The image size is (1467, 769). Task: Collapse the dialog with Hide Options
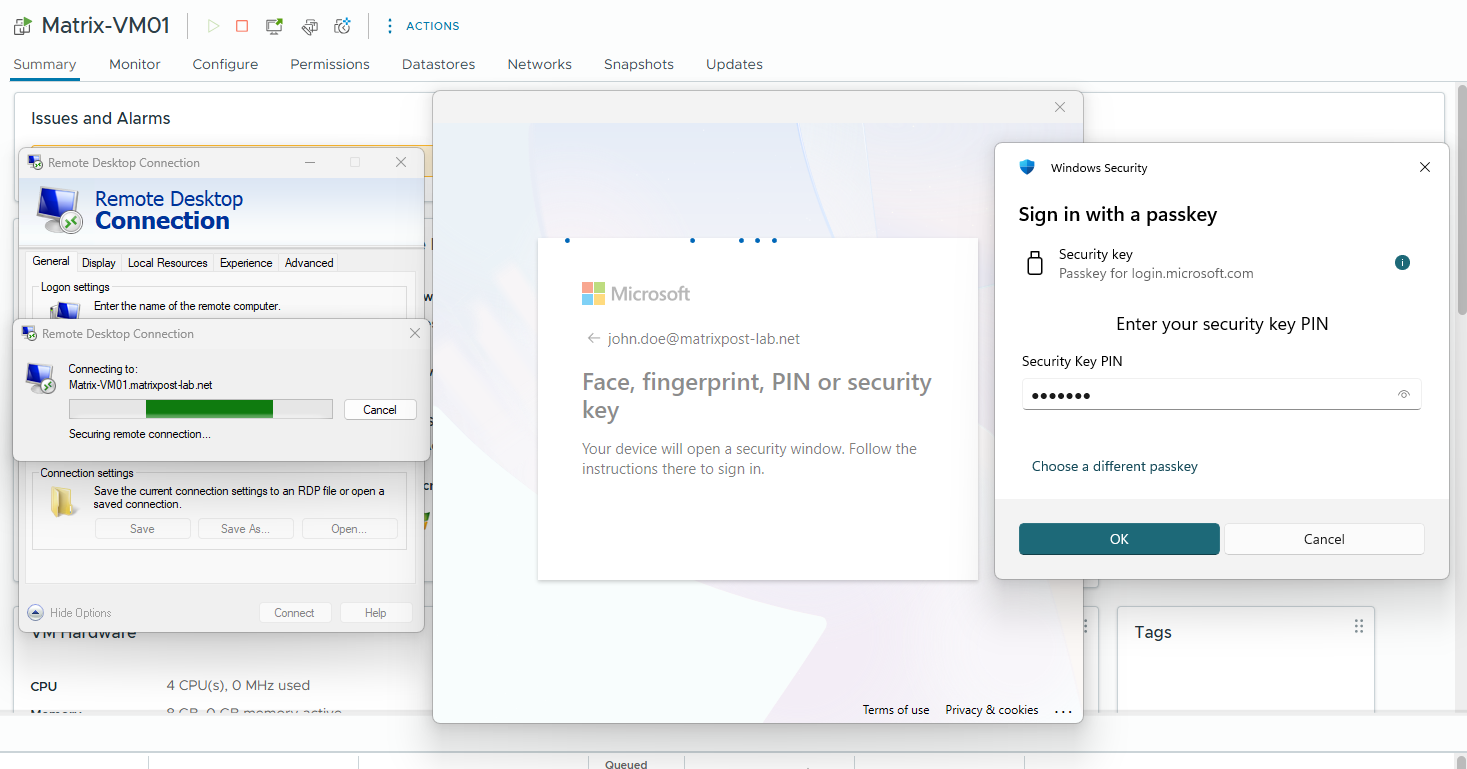[x=70, y=613]
